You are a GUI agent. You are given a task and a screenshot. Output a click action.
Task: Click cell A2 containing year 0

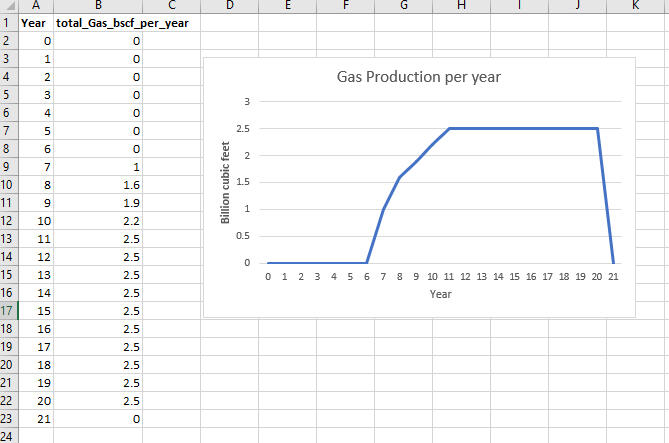(x=36, y=41)
